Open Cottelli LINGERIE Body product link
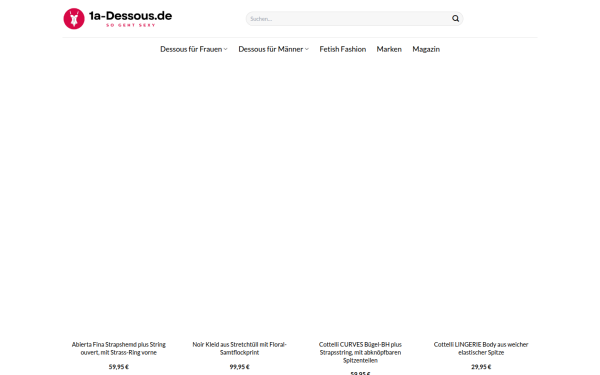Image resolution: width=600 pixels, height=375 pixels. tap(481, 348)
